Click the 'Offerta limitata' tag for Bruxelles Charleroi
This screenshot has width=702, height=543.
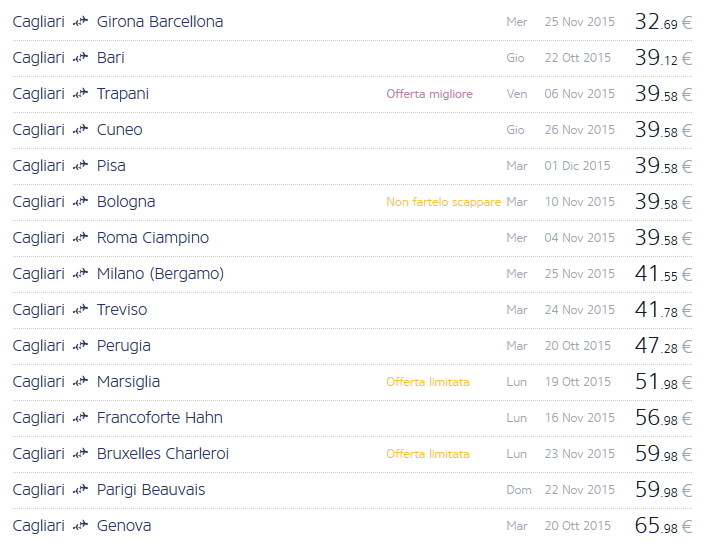pyautogui.click(x=428, y=454)
